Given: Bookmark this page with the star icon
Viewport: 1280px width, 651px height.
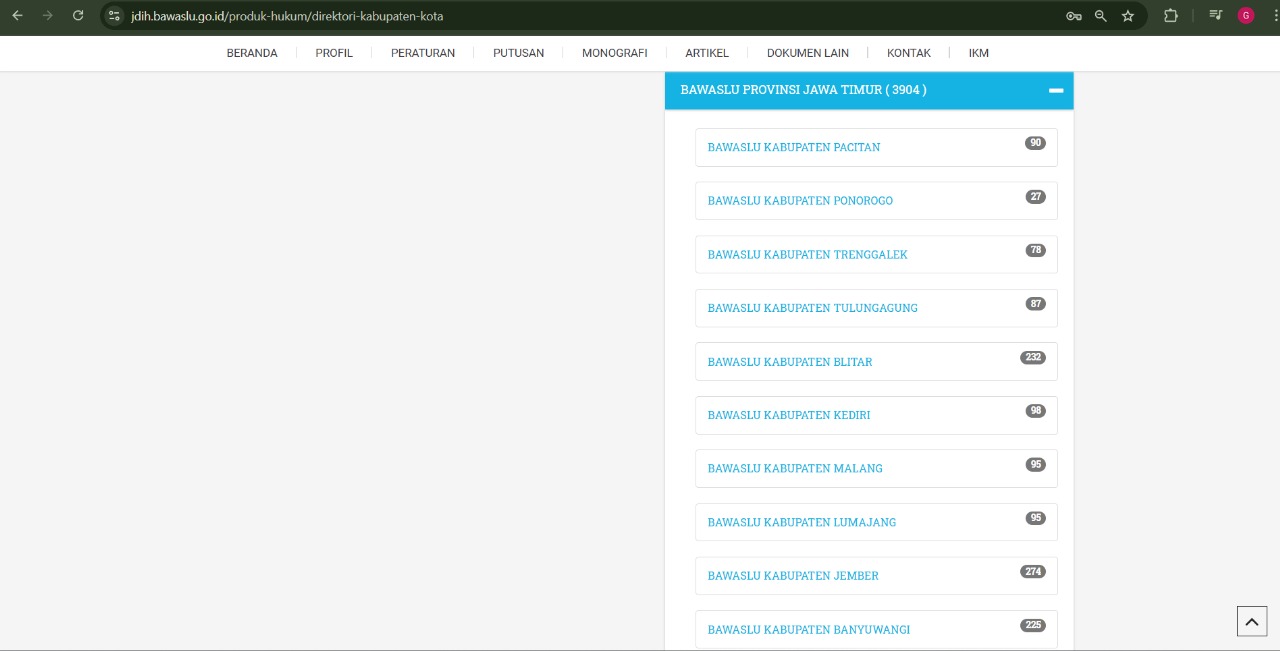Looking at the screenshot, I should click(x=1128, y=16).
